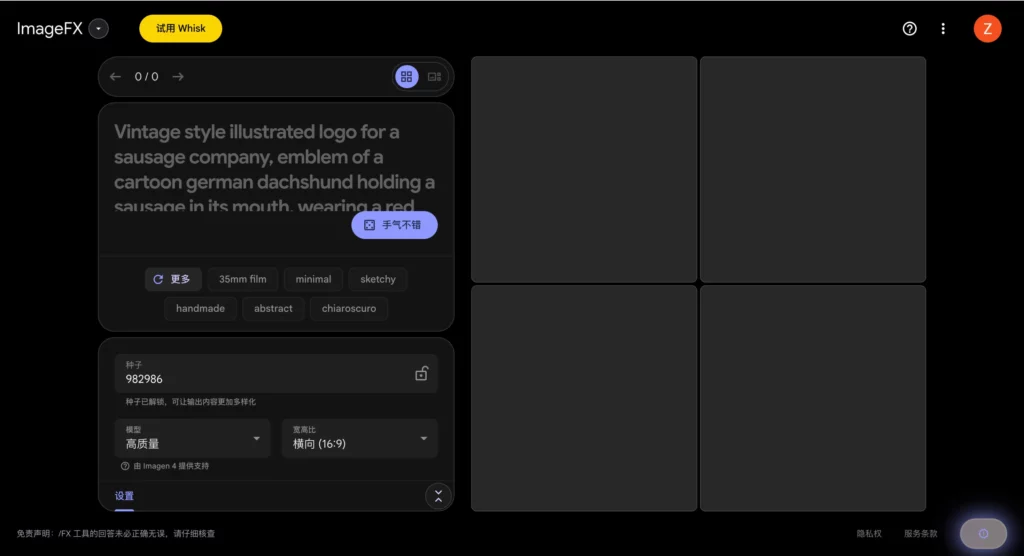
Task: Click the seed unlocked hint text
Action: point(191,402)
